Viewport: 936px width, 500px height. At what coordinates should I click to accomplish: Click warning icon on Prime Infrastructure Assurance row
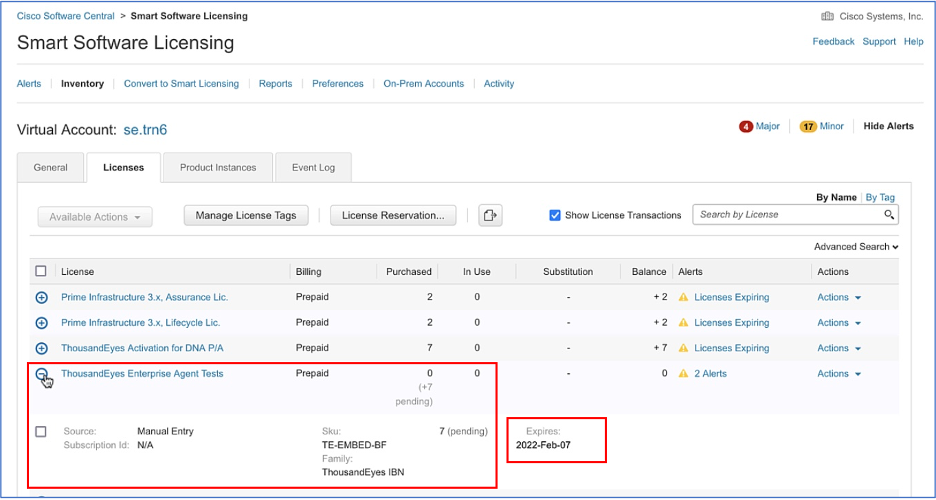(684, 298)
